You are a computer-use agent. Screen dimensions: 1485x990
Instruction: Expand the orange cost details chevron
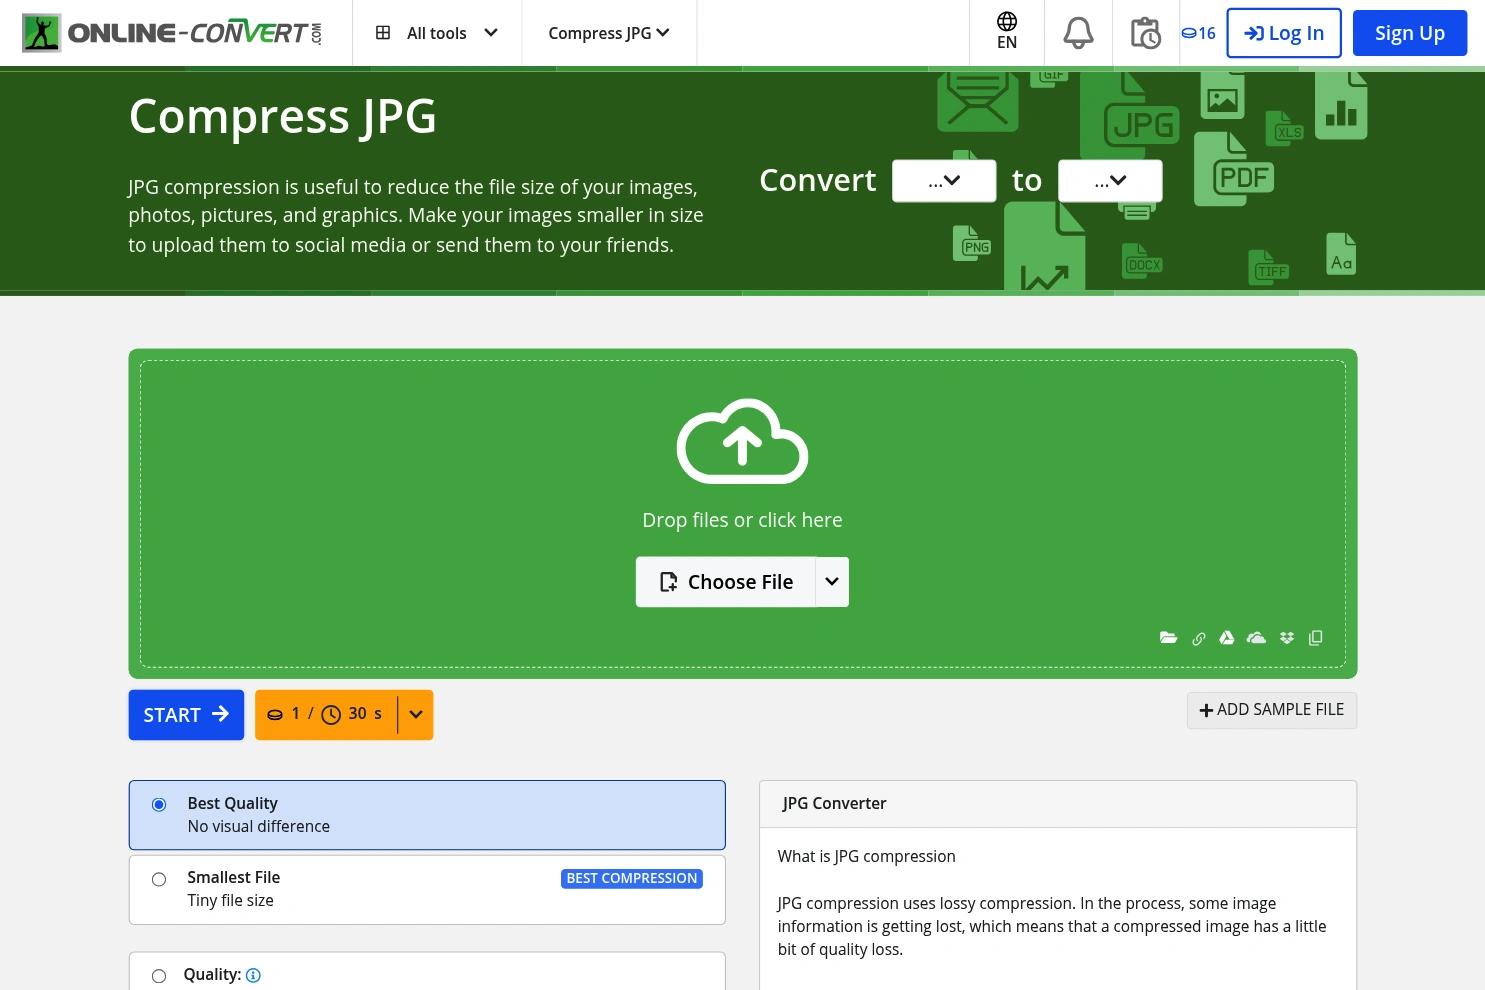(x=416, y=714)
